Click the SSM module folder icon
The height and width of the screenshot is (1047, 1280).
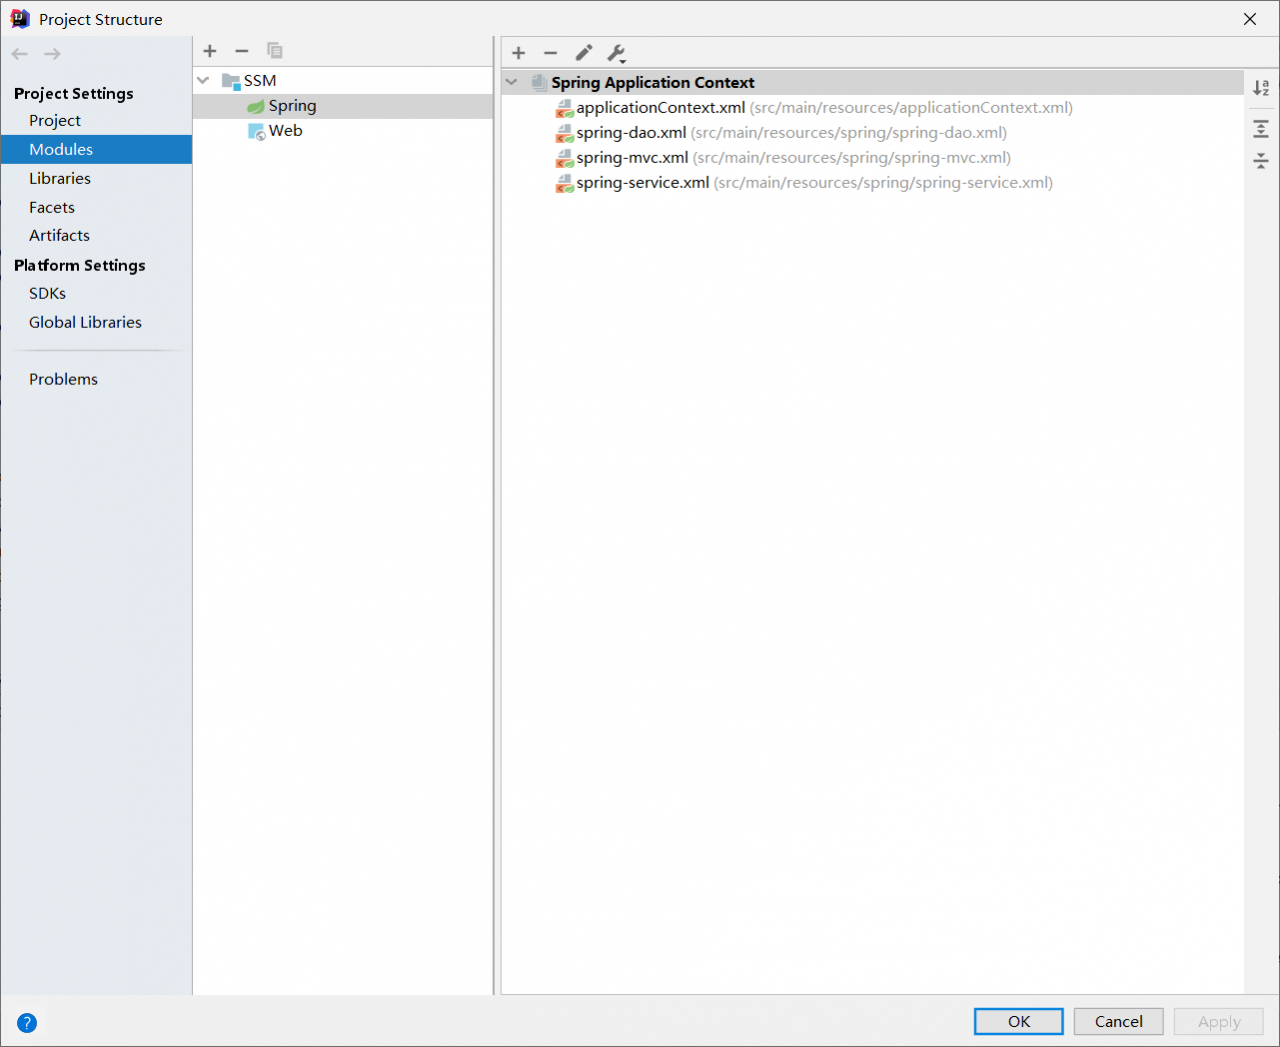pos(231,81)
